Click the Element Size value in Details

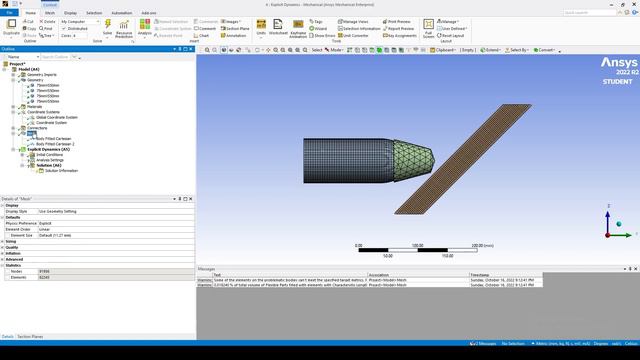click(116, 236)
